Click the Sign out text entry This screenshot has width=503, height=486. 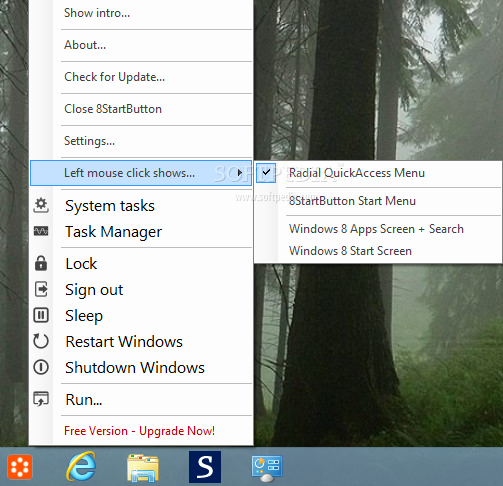[94, 290]
